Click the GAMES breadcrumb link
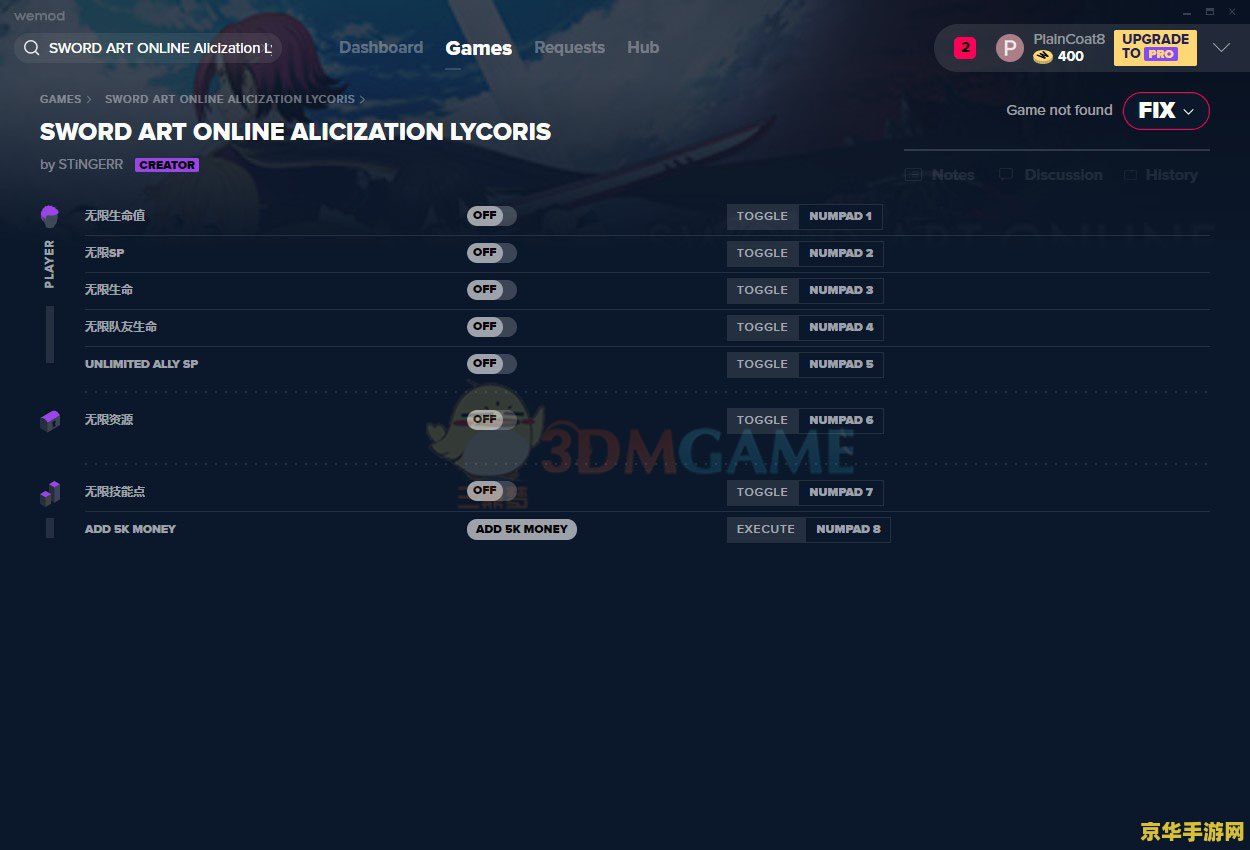The height and width of the screenshot is (850, 1250). (61, 100)
